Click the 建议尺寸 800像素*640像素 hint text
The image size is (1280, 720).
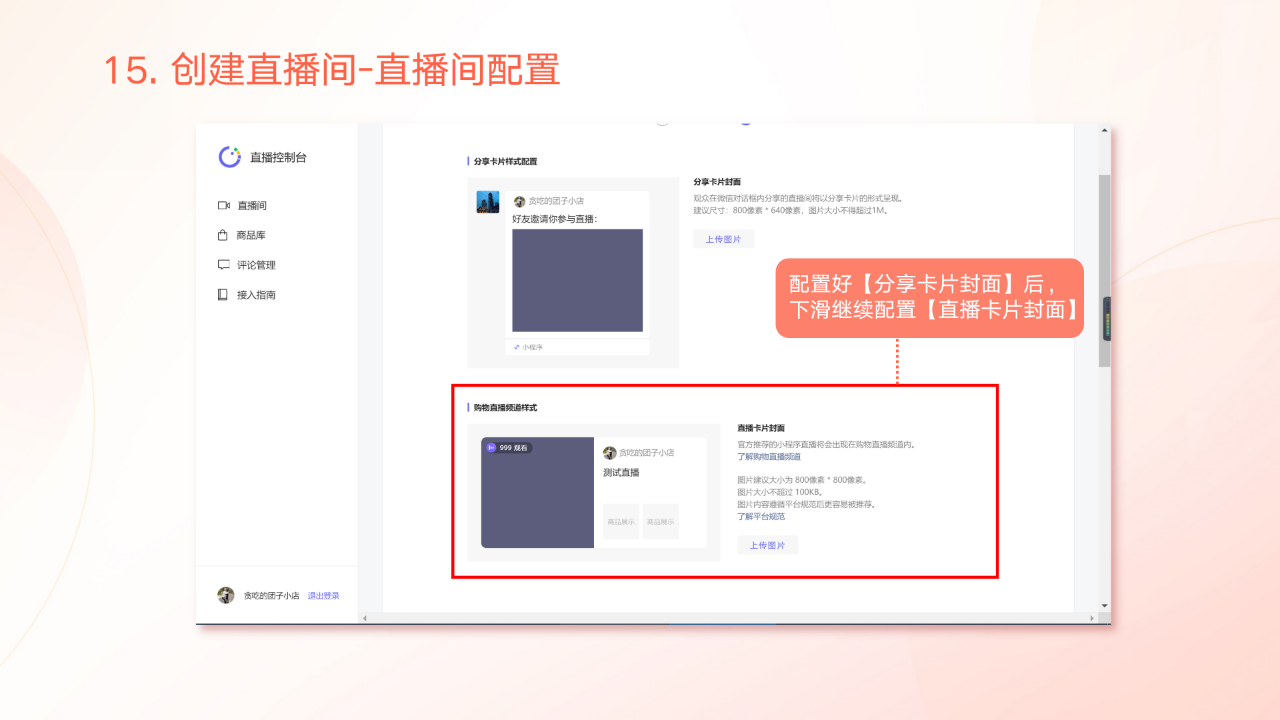(791, 211)
